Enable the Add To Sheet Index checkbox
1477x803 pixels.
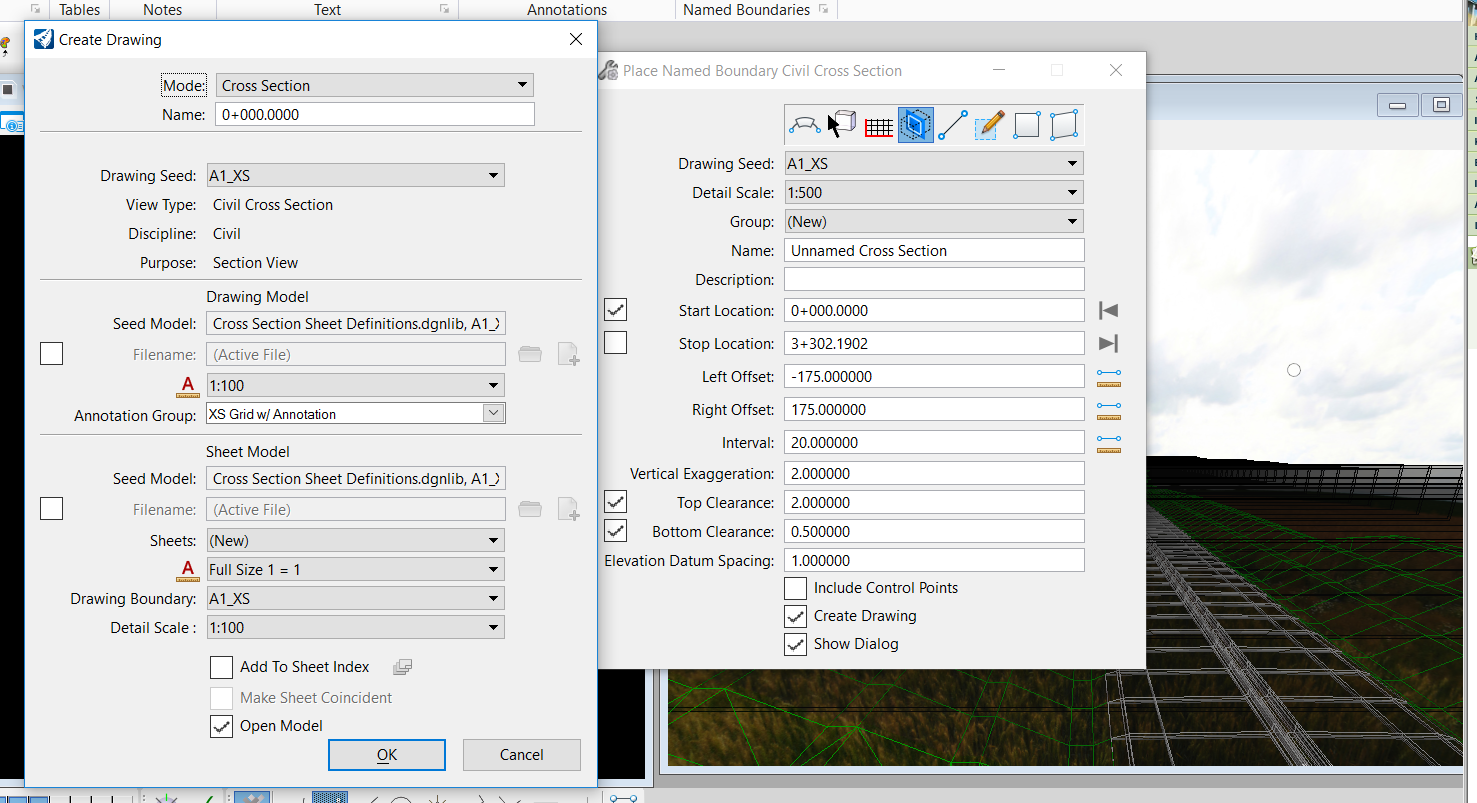point(221,667)
